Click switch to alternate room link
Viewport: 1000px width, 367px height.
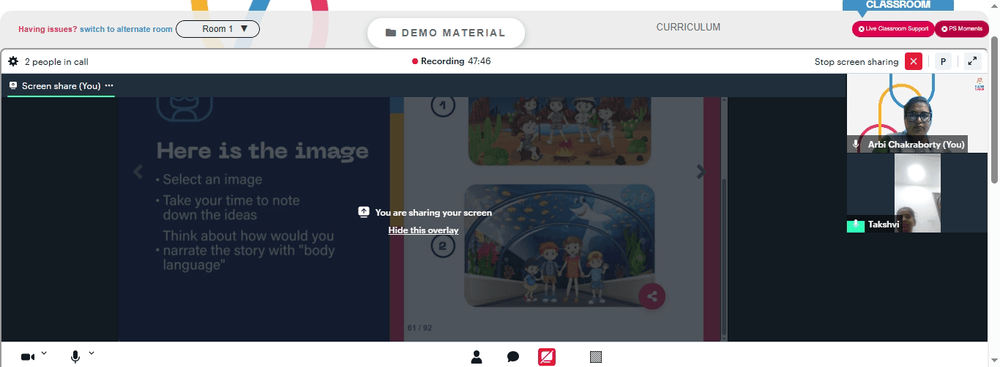126,29
